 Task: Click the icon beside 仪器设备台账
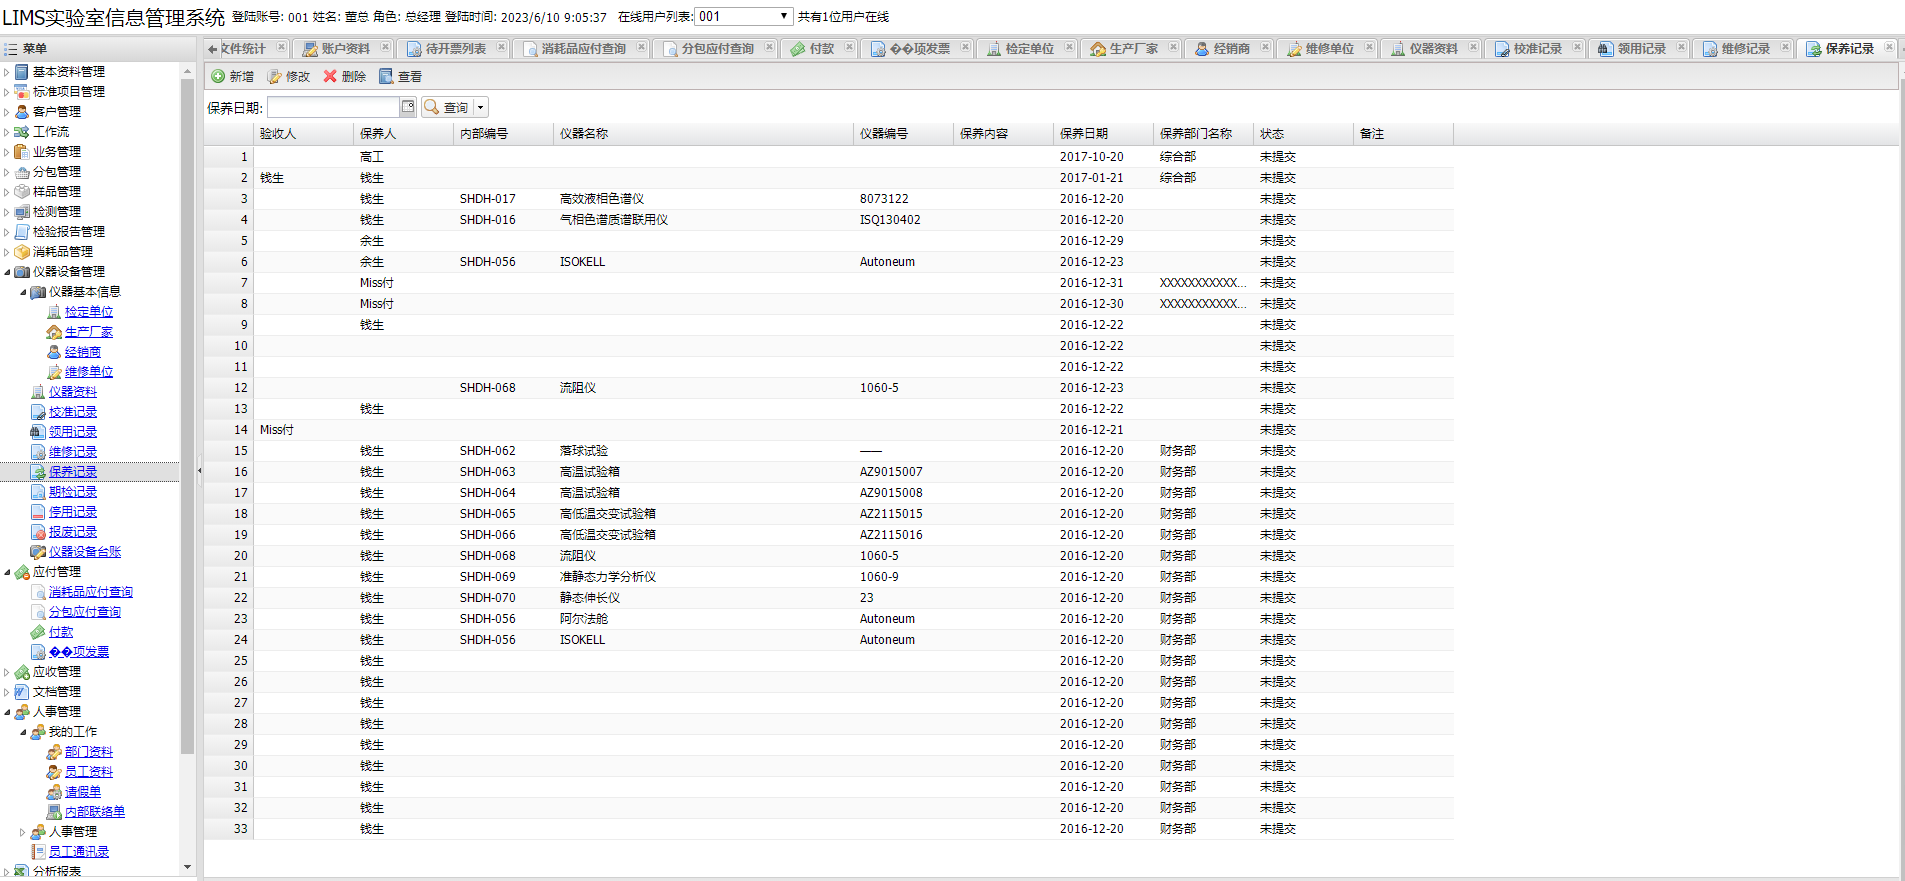[x=38, y=552]
